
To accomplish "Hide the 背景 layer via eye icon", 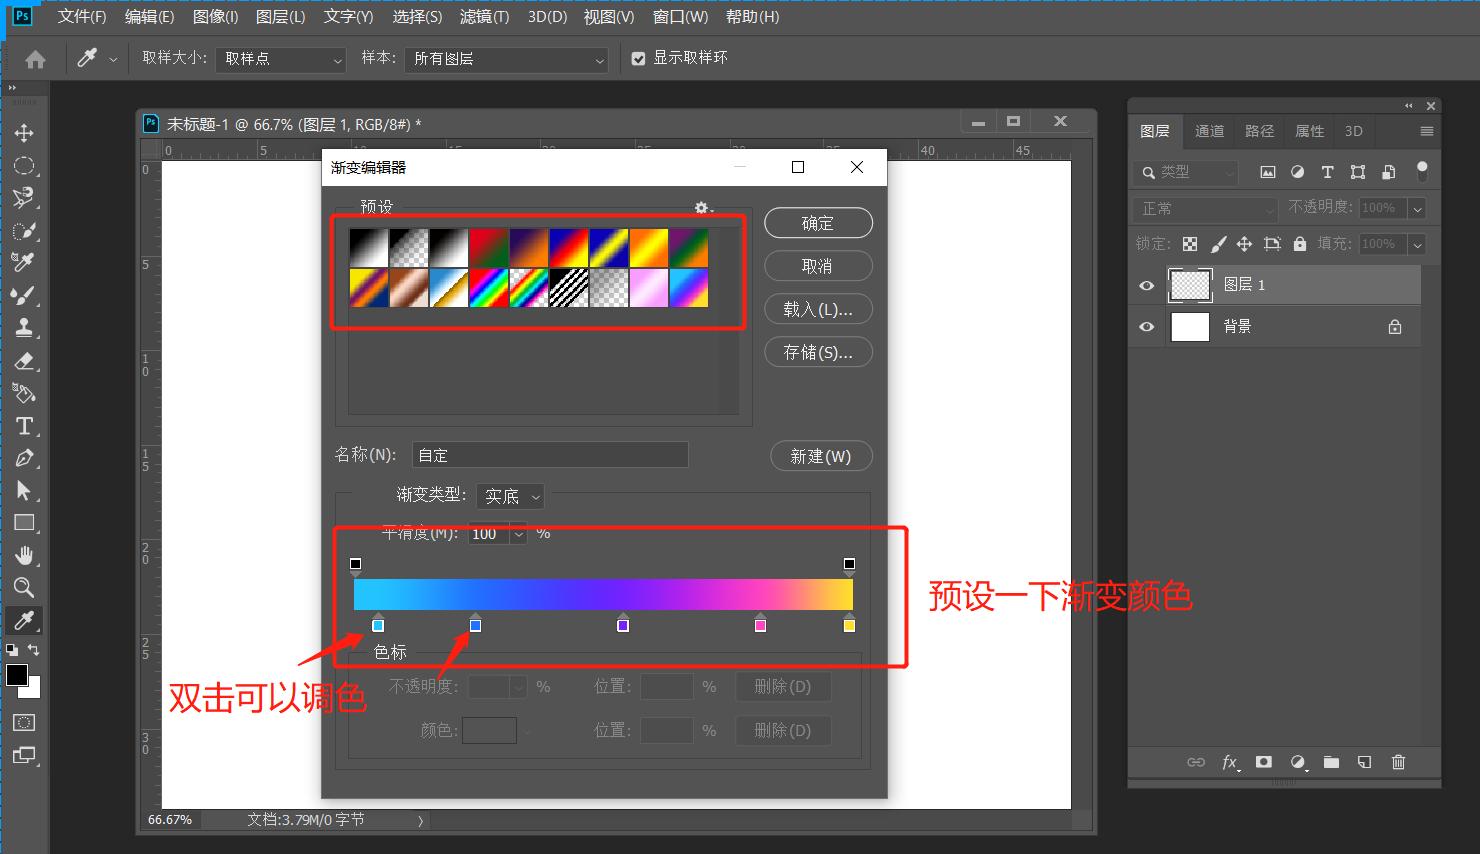I will click(x=1146, y=327).
